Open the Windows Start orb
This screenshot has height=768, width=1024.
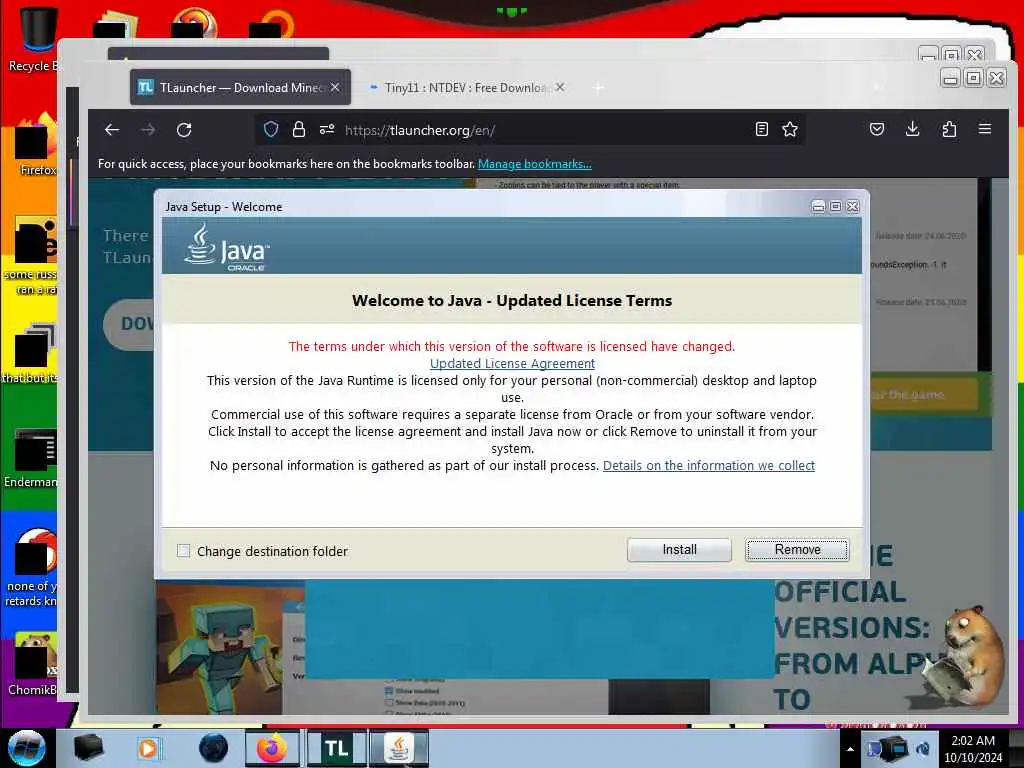[27, 748]
